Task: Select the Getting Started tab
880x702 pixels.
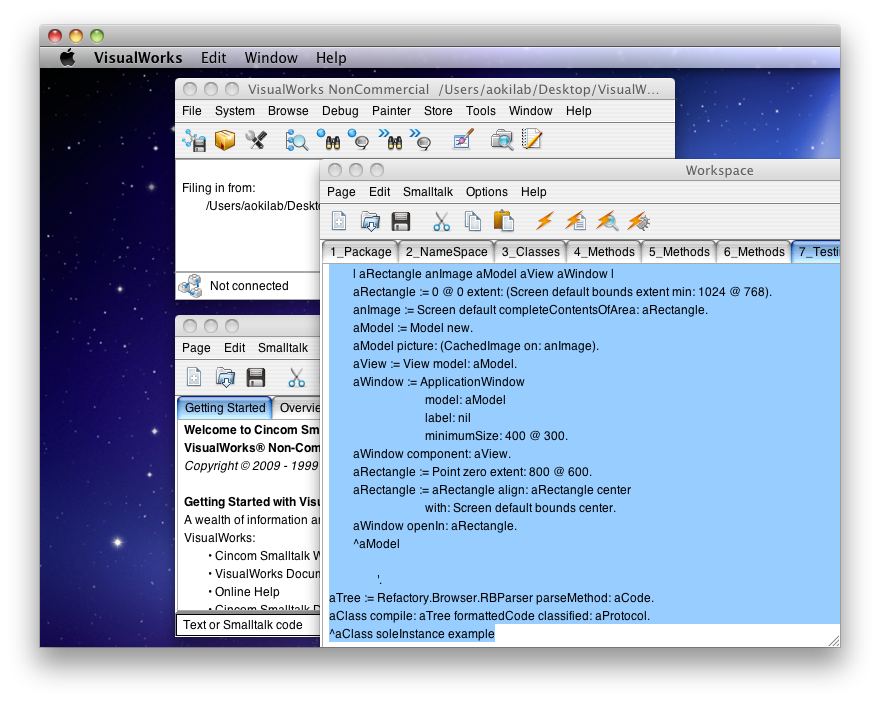Action: click(x=225, y=408)
